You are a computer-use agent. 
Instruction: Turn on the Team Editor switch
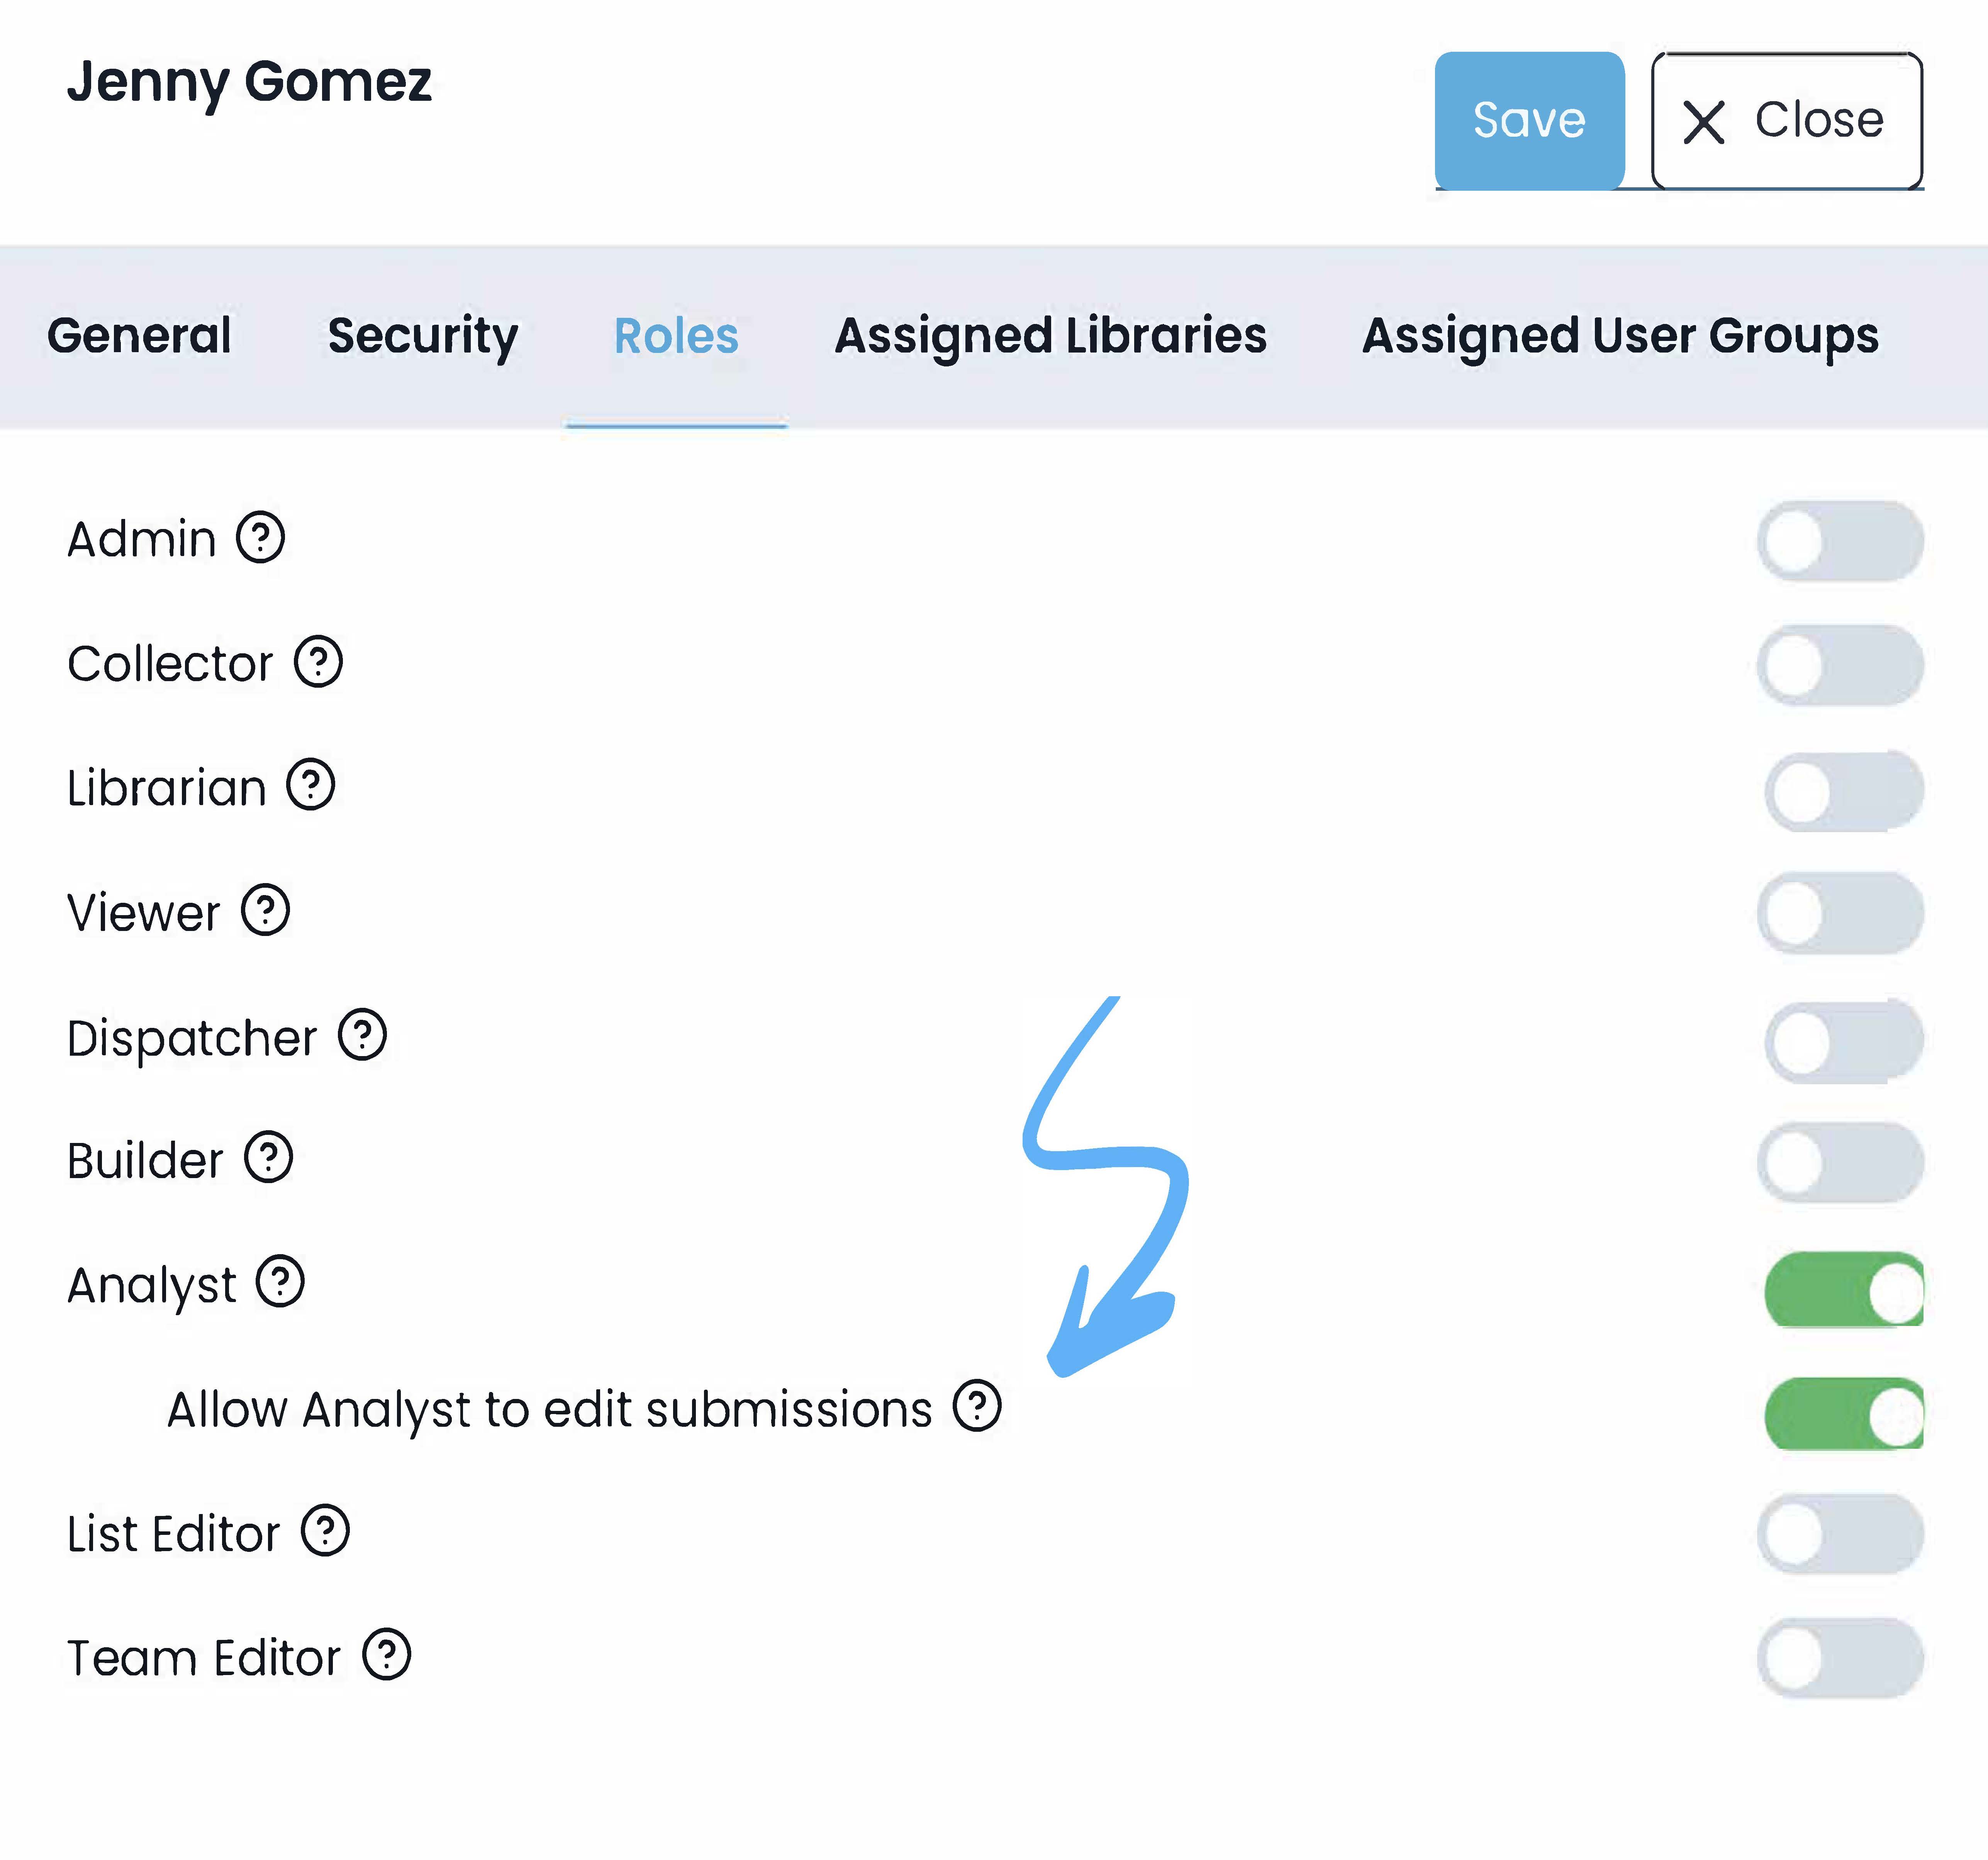1840,1658
